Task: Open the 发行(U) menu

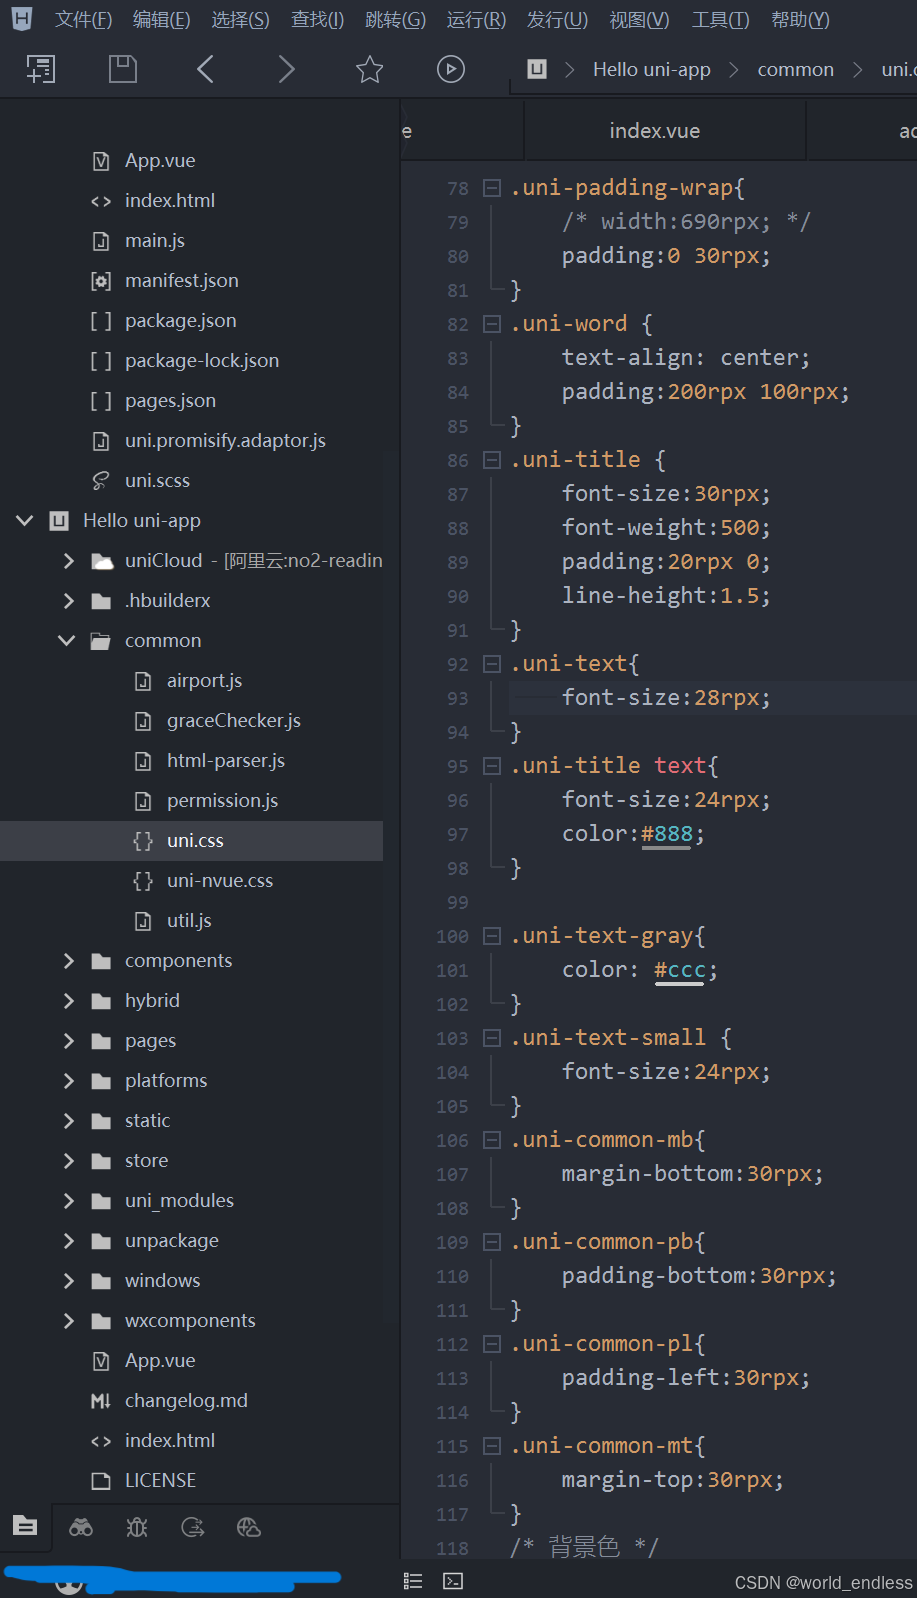Action: tap(557, 20)
